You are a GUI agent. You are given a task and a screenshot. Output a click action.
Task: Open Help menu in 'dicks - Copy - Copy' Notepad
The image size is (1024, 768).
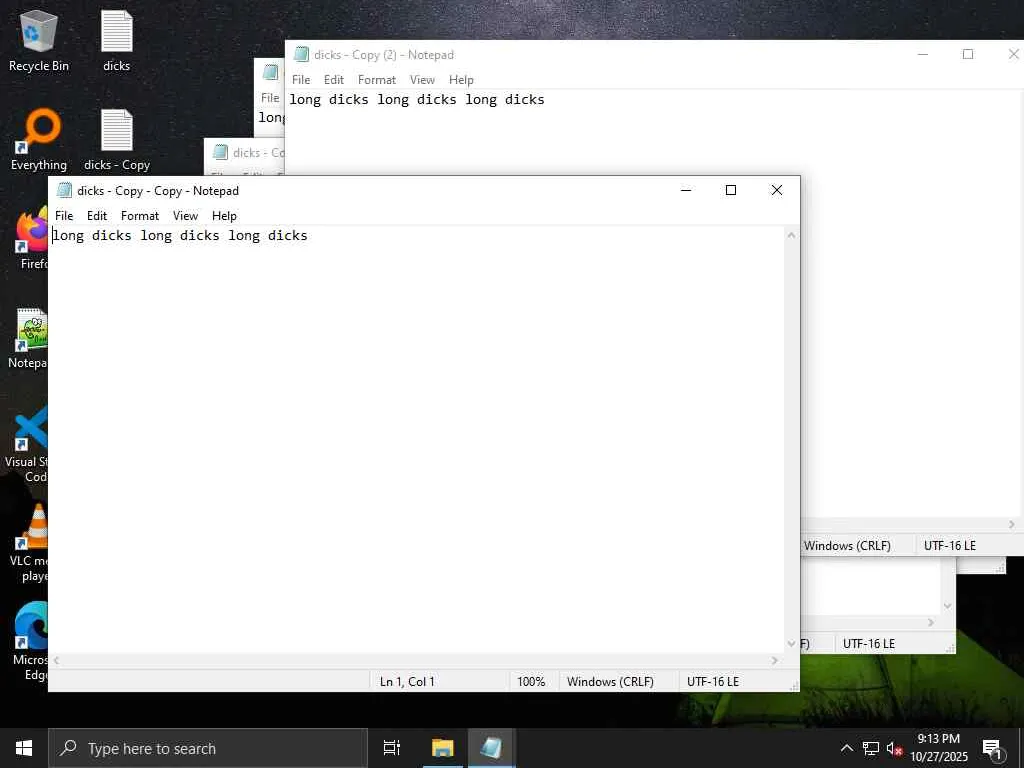tap(224, 216)
